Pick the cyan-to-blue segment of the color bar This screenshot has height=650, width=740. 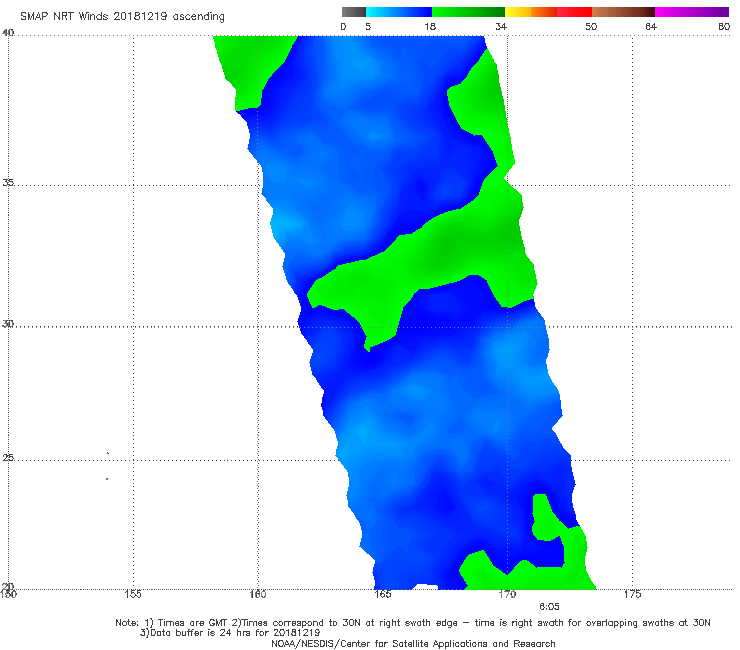(x=399, y=12)
